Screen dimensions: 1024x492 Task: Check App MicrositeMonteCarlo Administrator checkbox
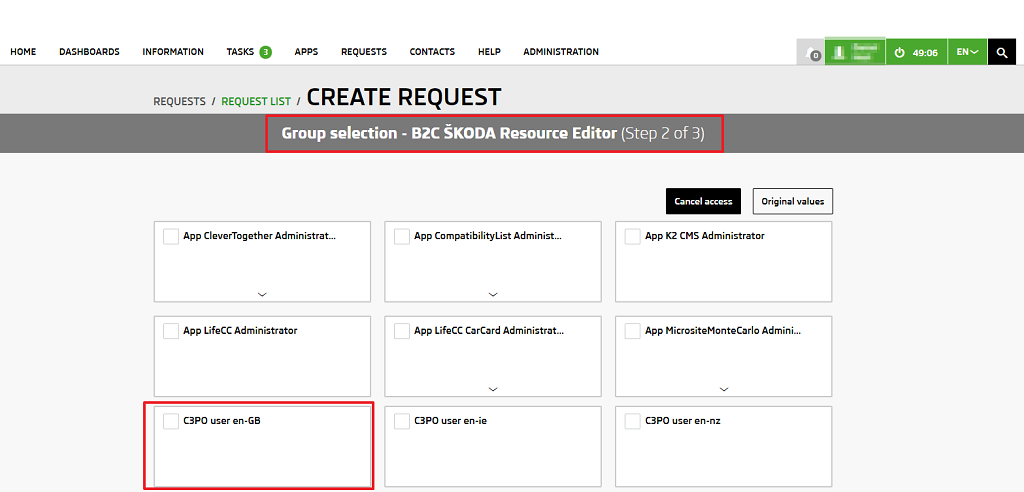633,331
